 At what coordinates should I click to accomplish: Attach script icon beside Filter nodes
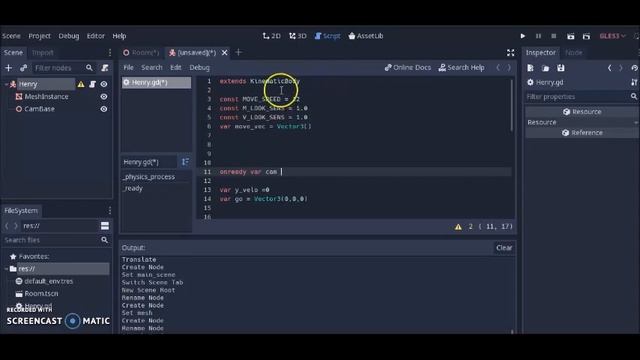[105, 68]
